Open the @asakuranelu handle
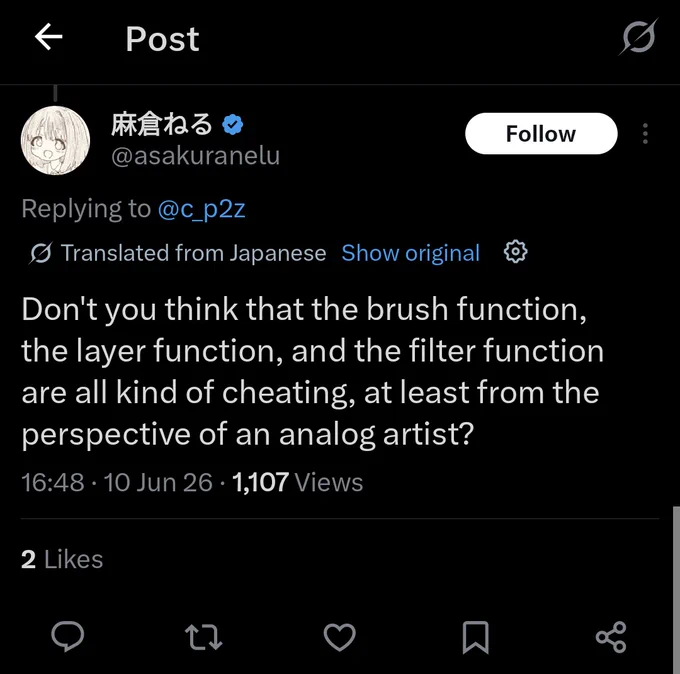This screenshot has height=674, width=680. click(196, 156)
